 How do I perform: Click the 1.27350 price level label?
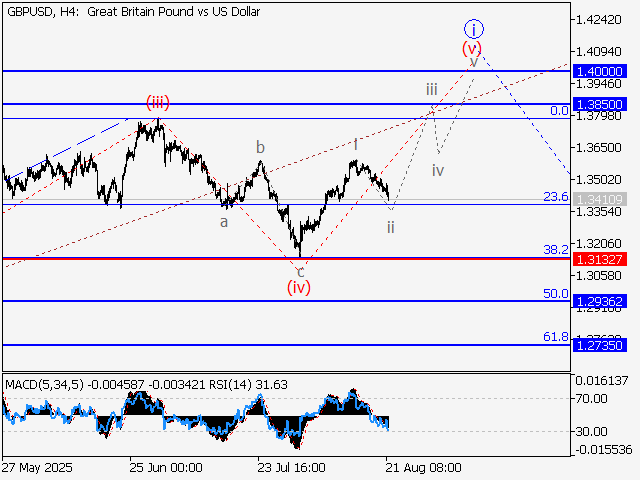click(x=600, y=344)
